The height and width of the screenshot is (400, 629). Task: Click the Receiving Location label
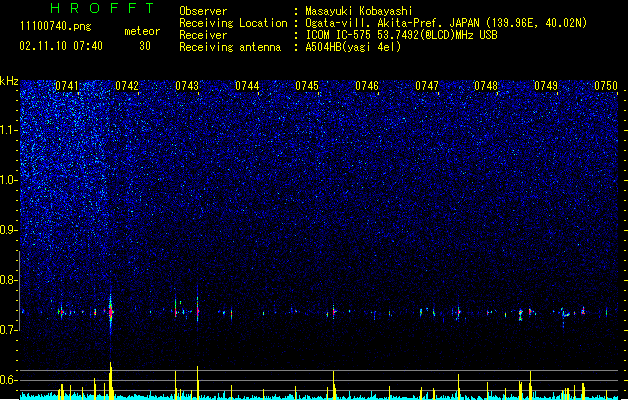tap(233, 23)
